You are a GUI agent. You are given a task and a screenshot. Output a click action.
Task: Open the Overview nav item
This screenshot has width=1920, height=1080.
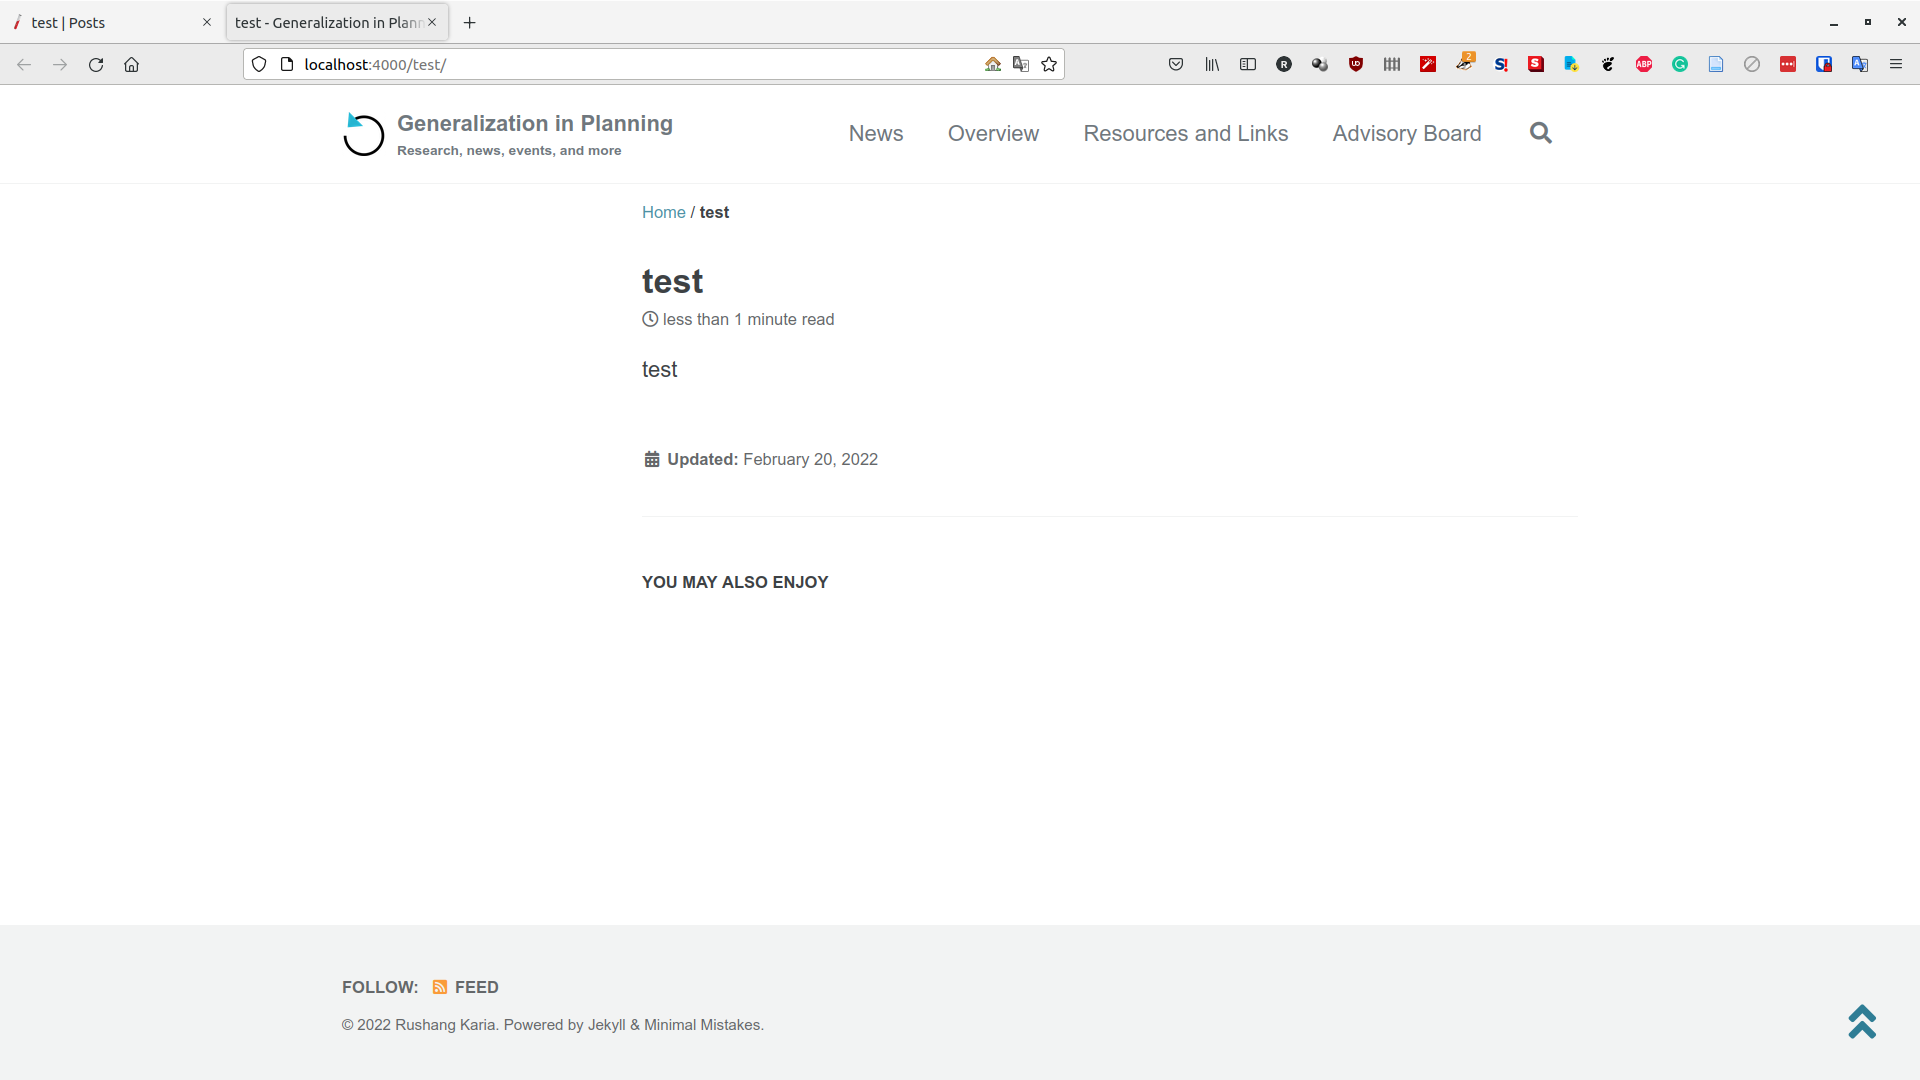point(993,133)
